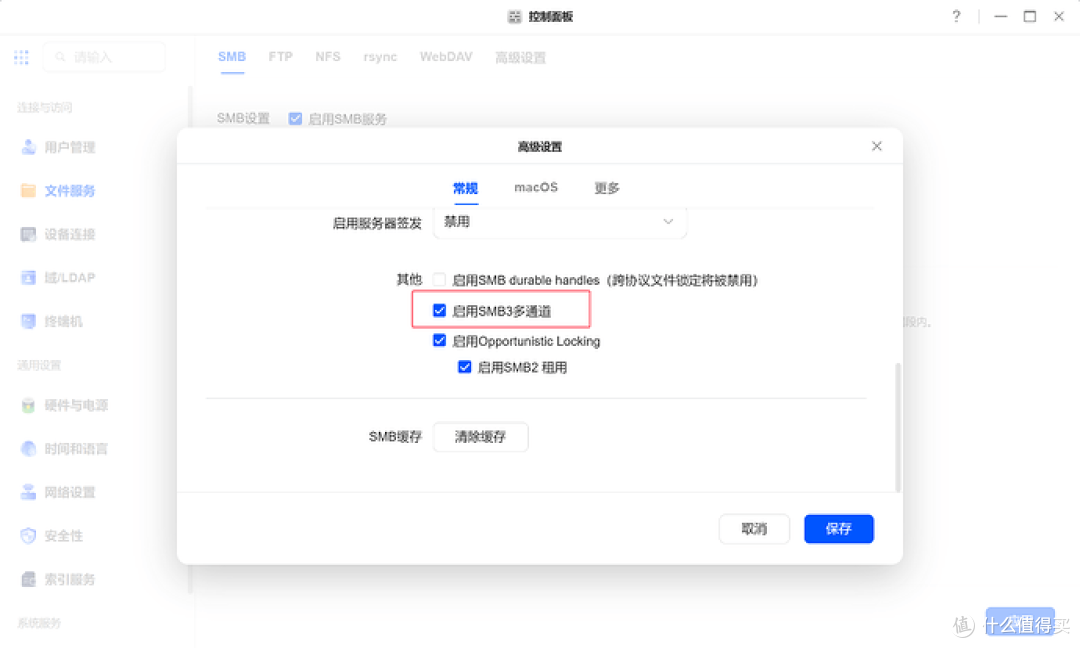The height and width of the screenshot is (648, 1080).
Task: Expand the 禁用 selection list
Action: click(x=559, y=221)
